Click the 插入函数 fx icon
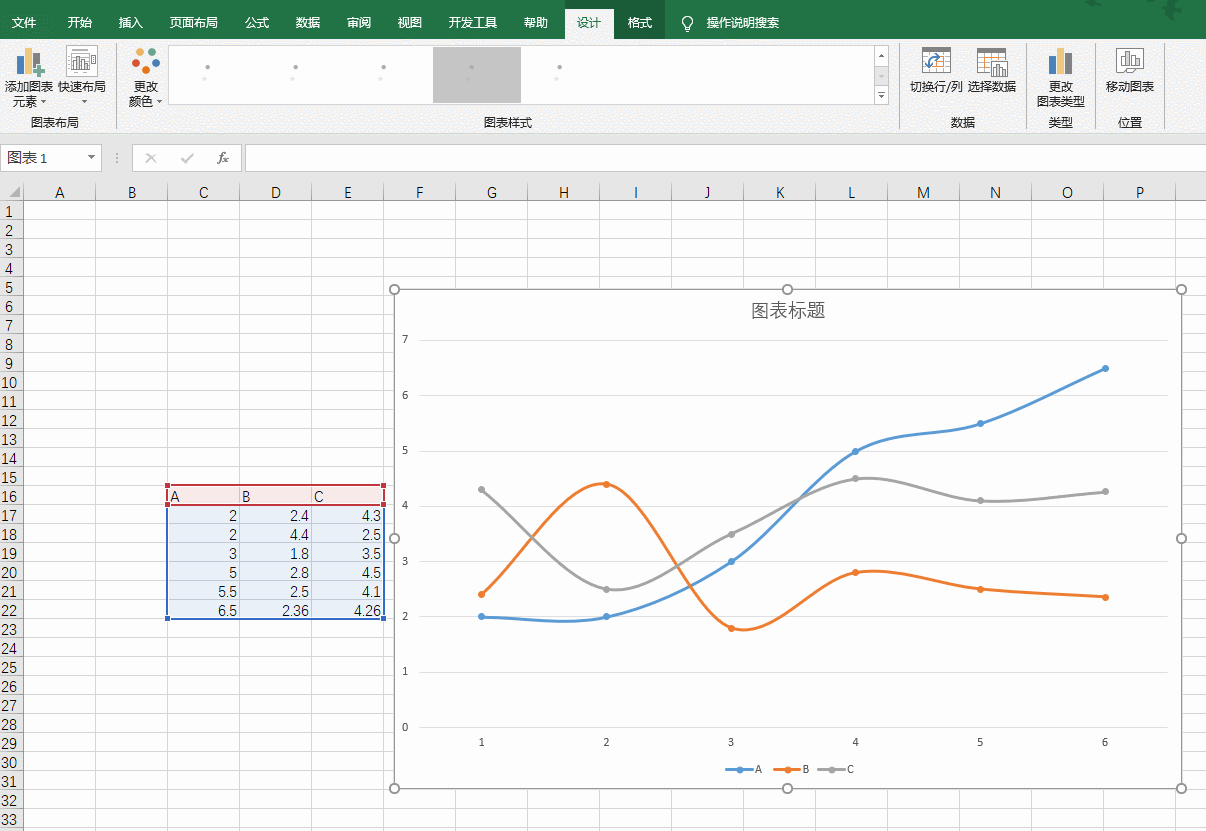Image resolution: width=1206 pixels, height=831 pixels. pyautogui.click(x=223, y=157)
